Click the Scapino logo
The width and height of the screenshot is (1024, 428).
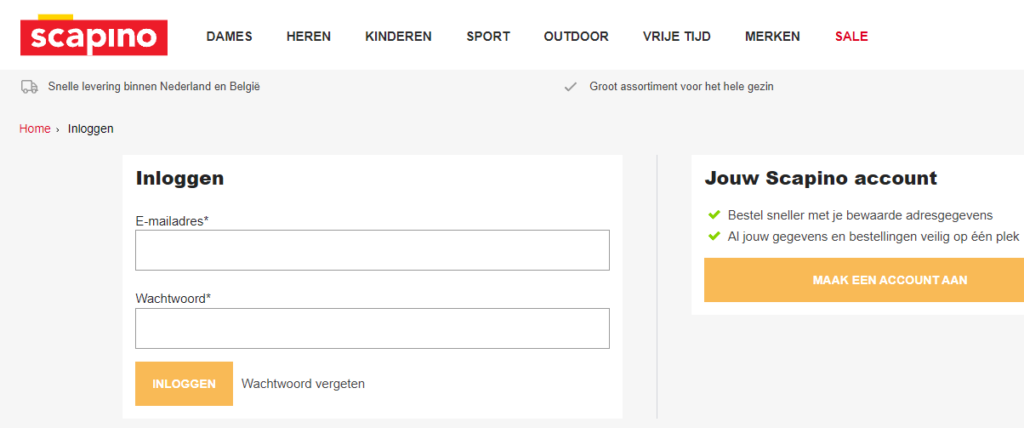coord(94,35)
